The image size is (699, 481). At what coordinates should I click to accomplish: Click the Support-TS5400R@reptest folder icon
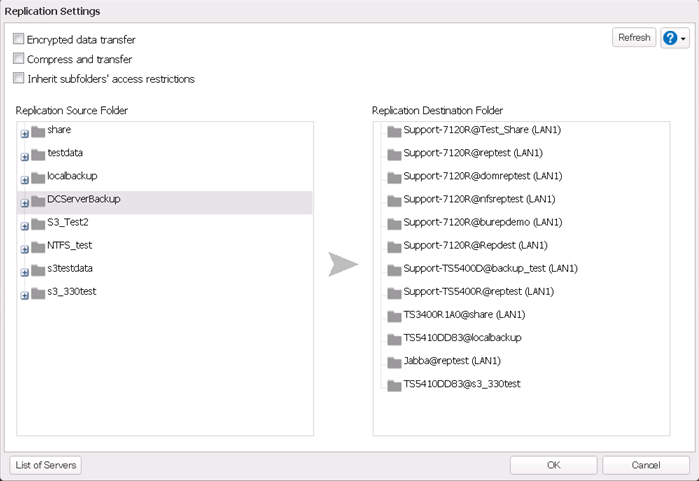click(393, 293)
